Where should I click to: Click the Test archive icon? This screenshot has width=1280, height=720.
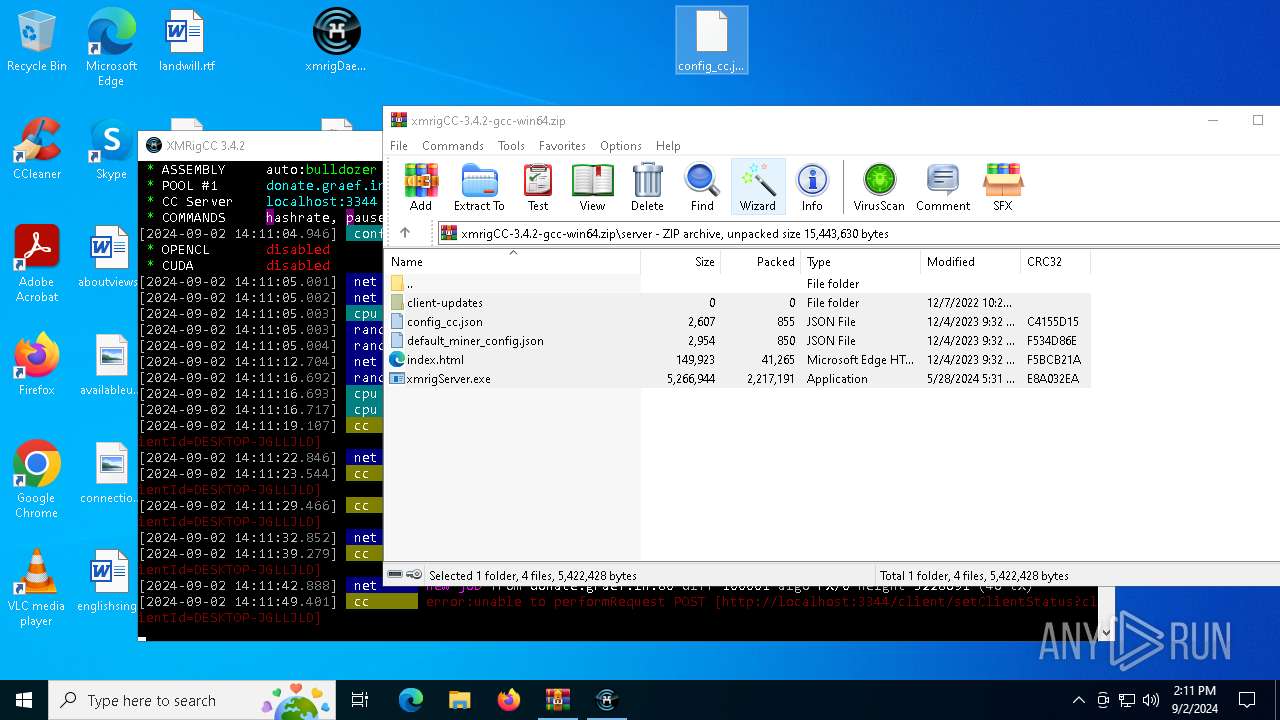pyautogui.click(x=538, y=187)
